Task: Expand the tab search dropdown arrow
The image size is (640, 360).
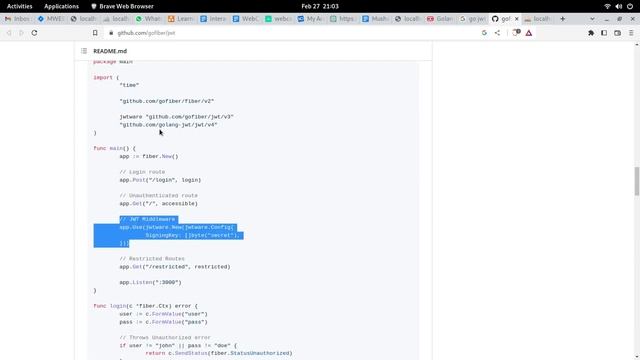Action: pyautogui.click(x=592, y=19)
